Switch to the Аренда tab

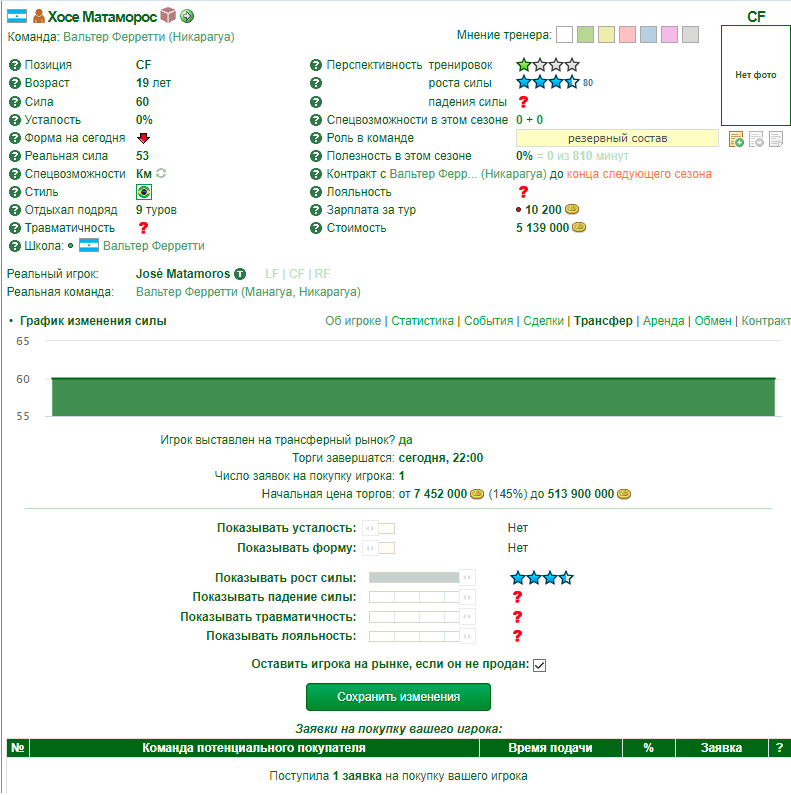pos(664,321)
